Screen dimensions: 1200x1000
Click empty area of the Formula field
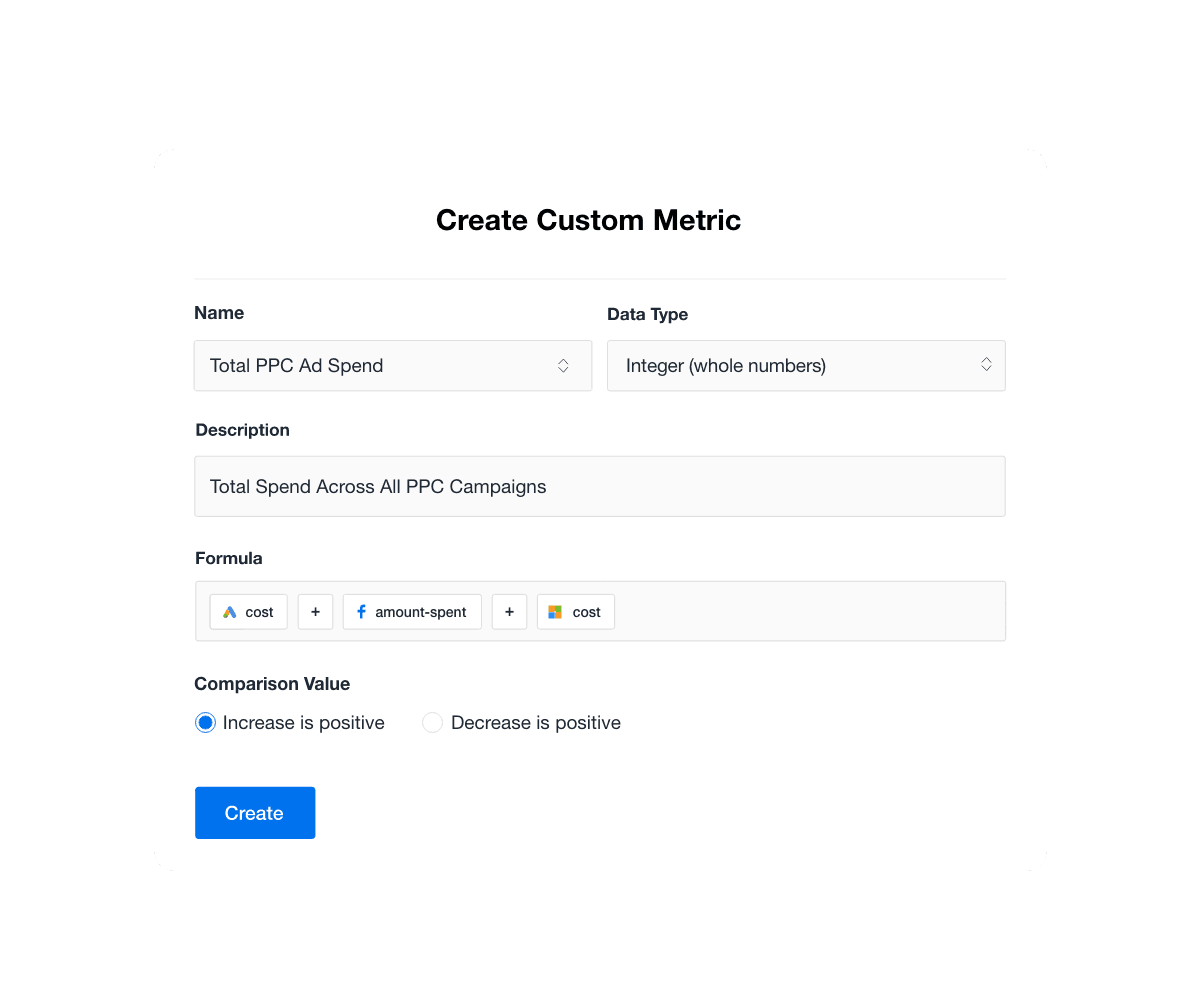click(810, 612)
